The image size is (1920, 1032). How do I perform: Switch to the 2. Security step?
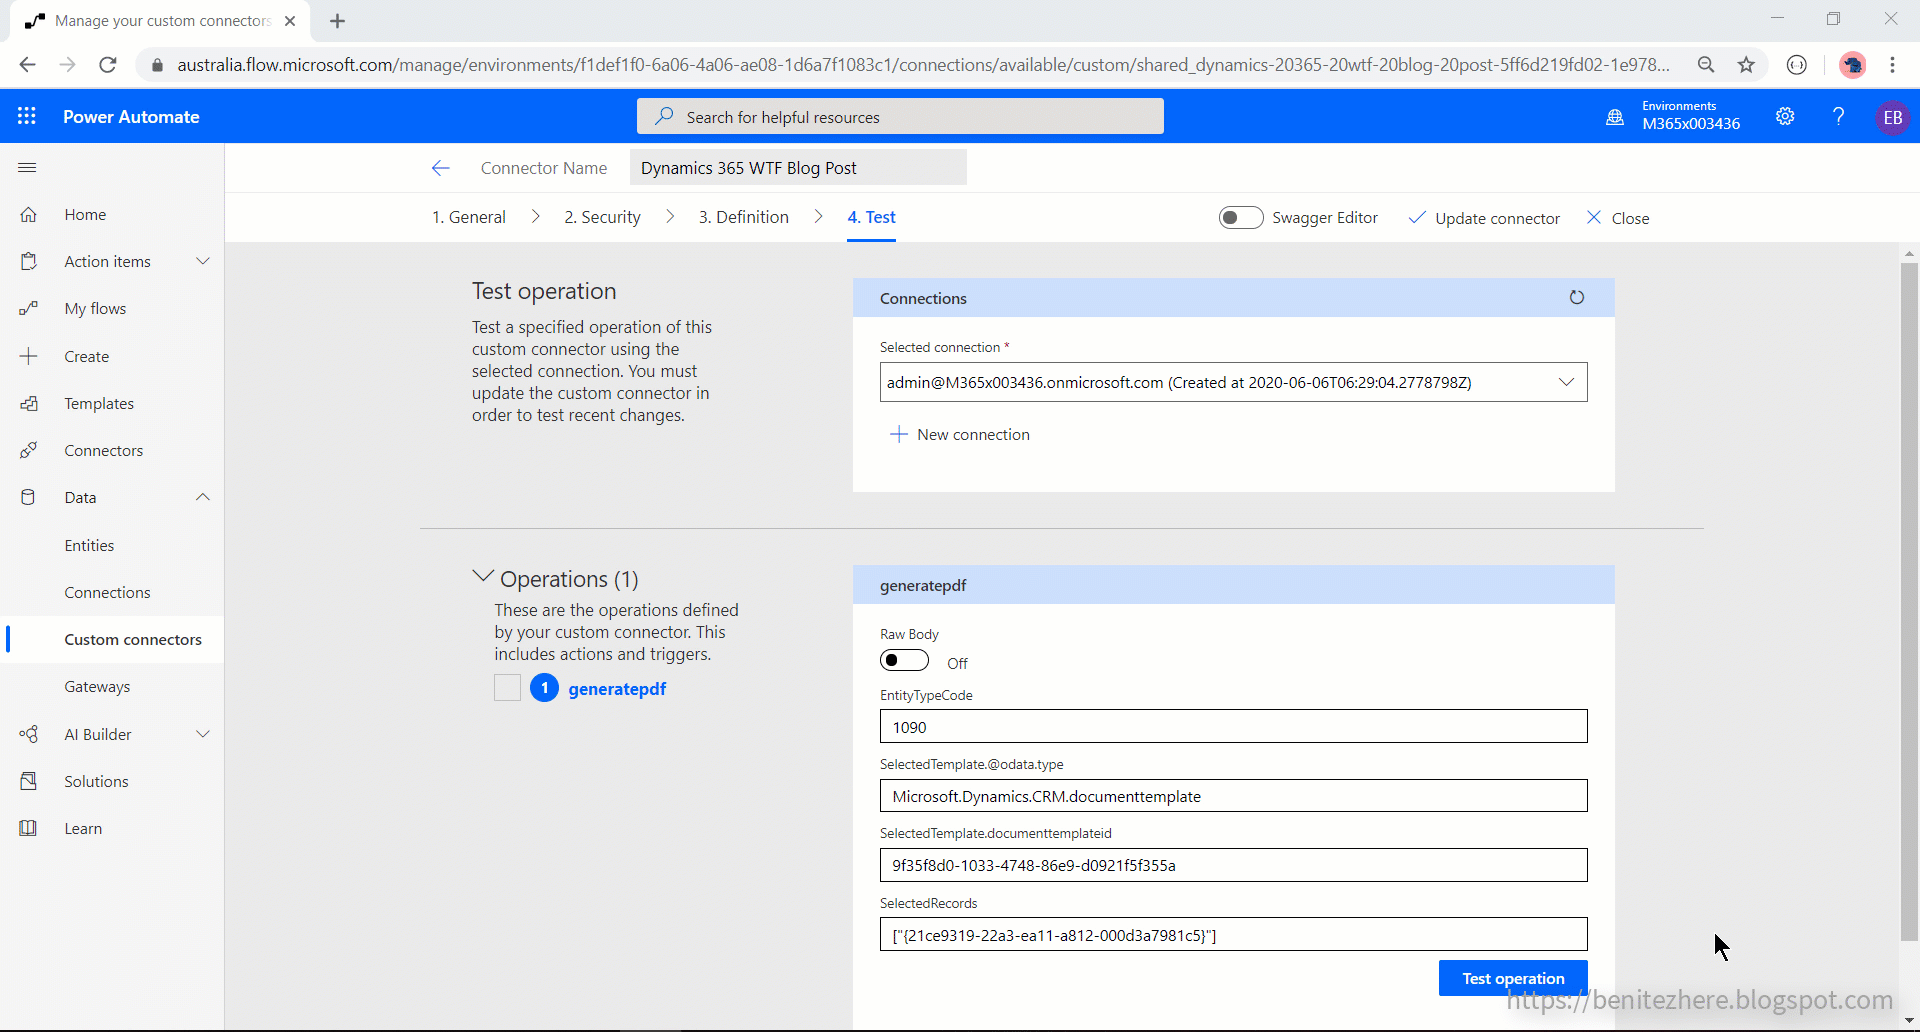coord(601,216)
